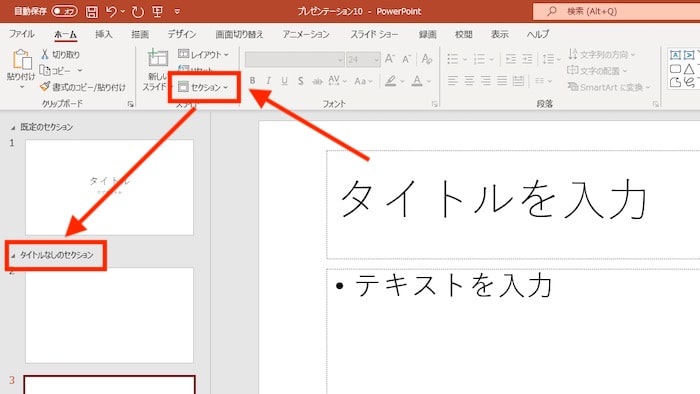700x394 pixels.
Task: Click 切り取り cut button
Action: click(60, 54)
